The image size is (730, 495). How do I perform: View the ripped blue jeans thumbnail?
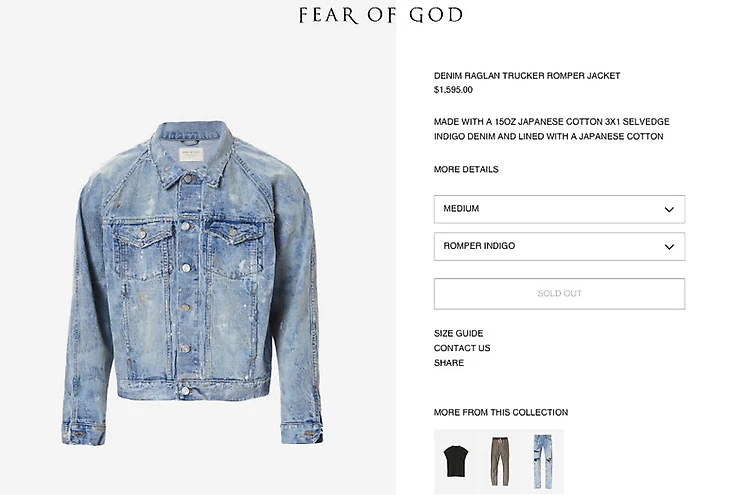tap(542, 460)
